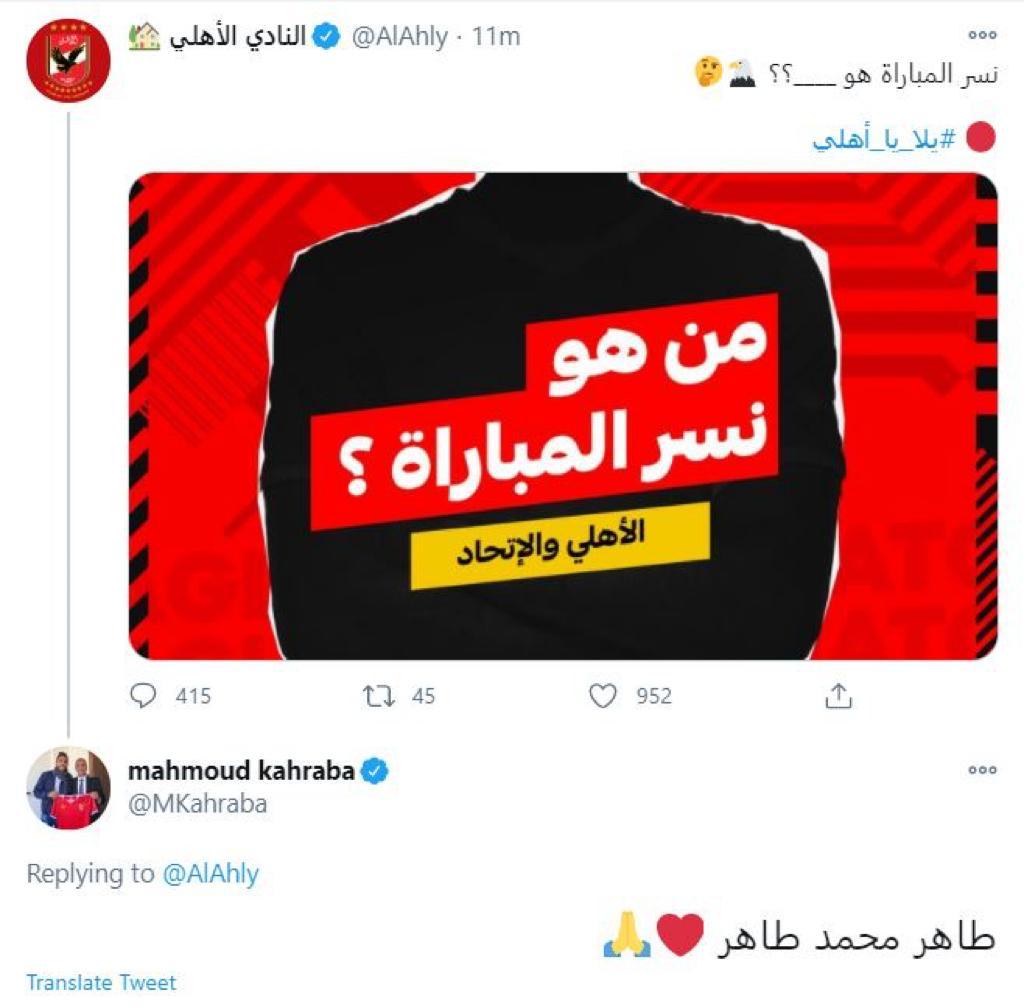The height and width of the screenshot is (1007, 1024).
Task: Open the #يلا_يا_أهلي hashtag
Action: pyautogui.click(x=884, y=138)
